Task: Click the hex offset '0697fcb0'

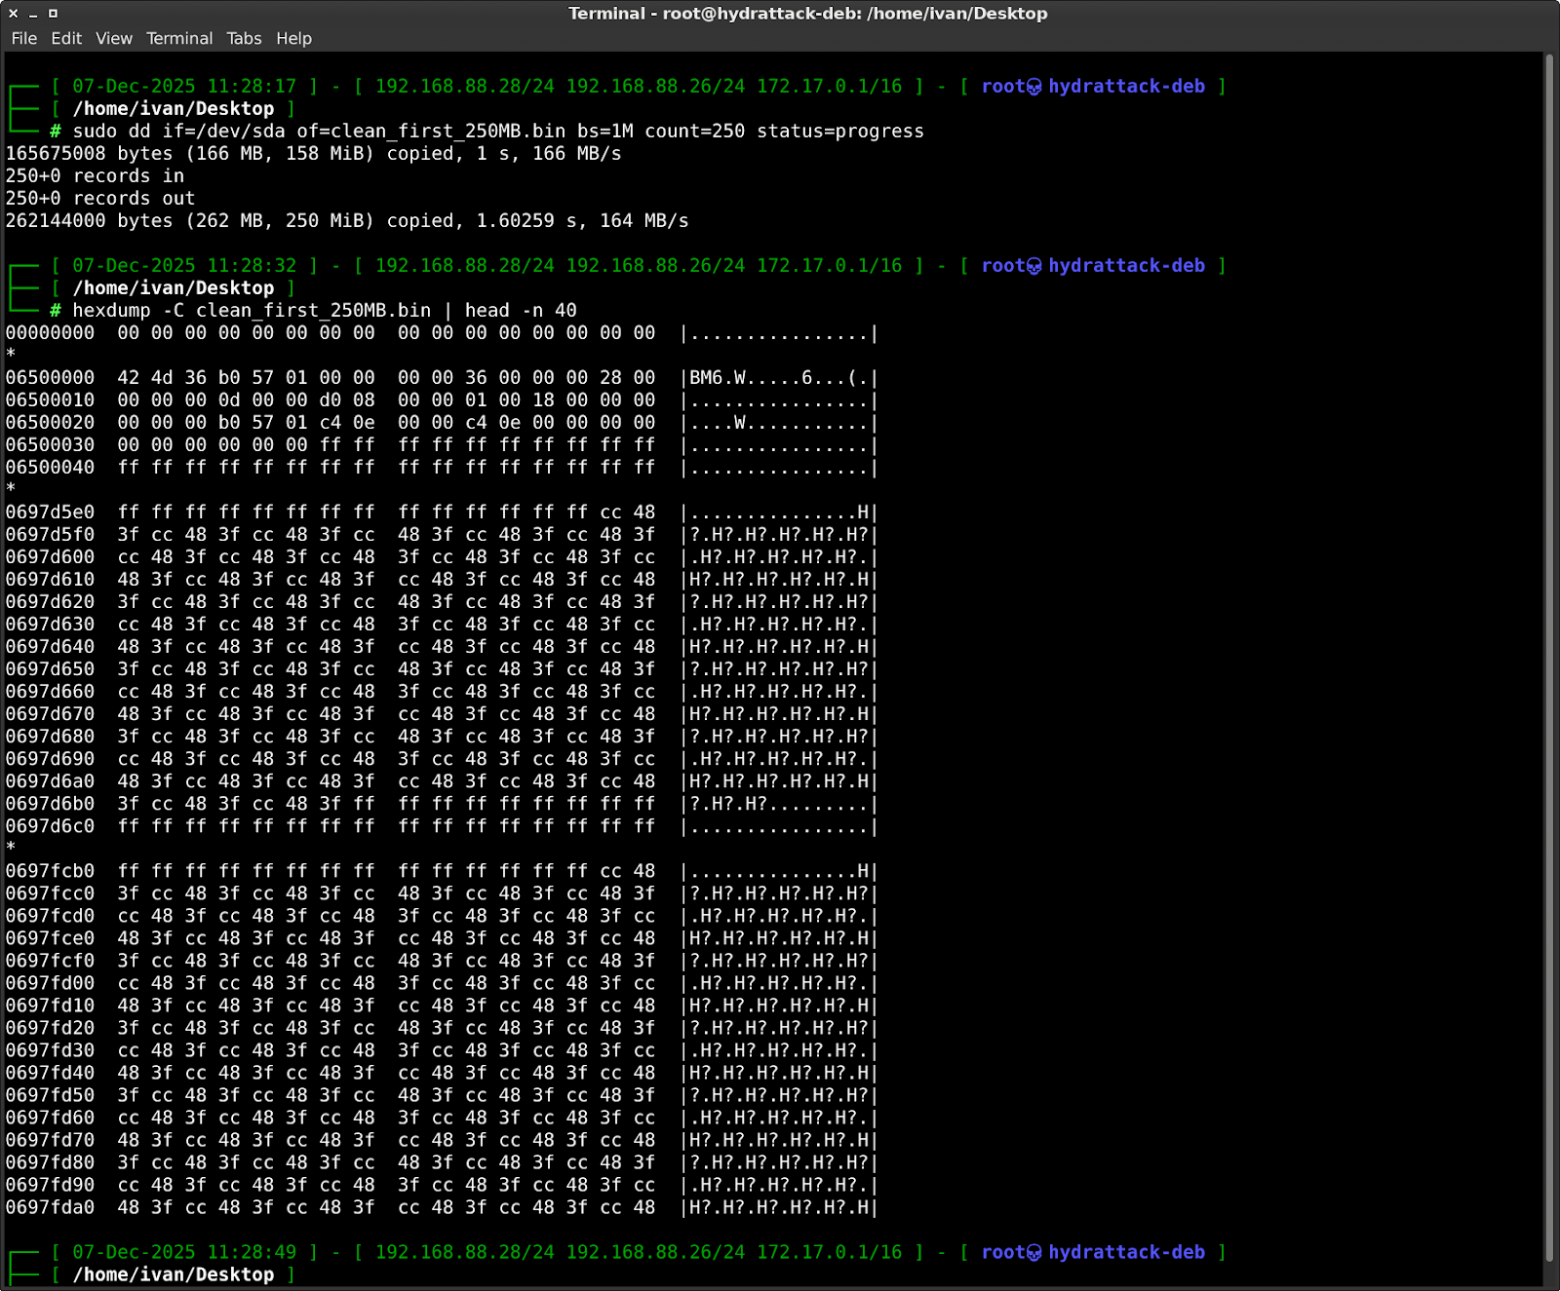Action: click(x=50, y=871)
